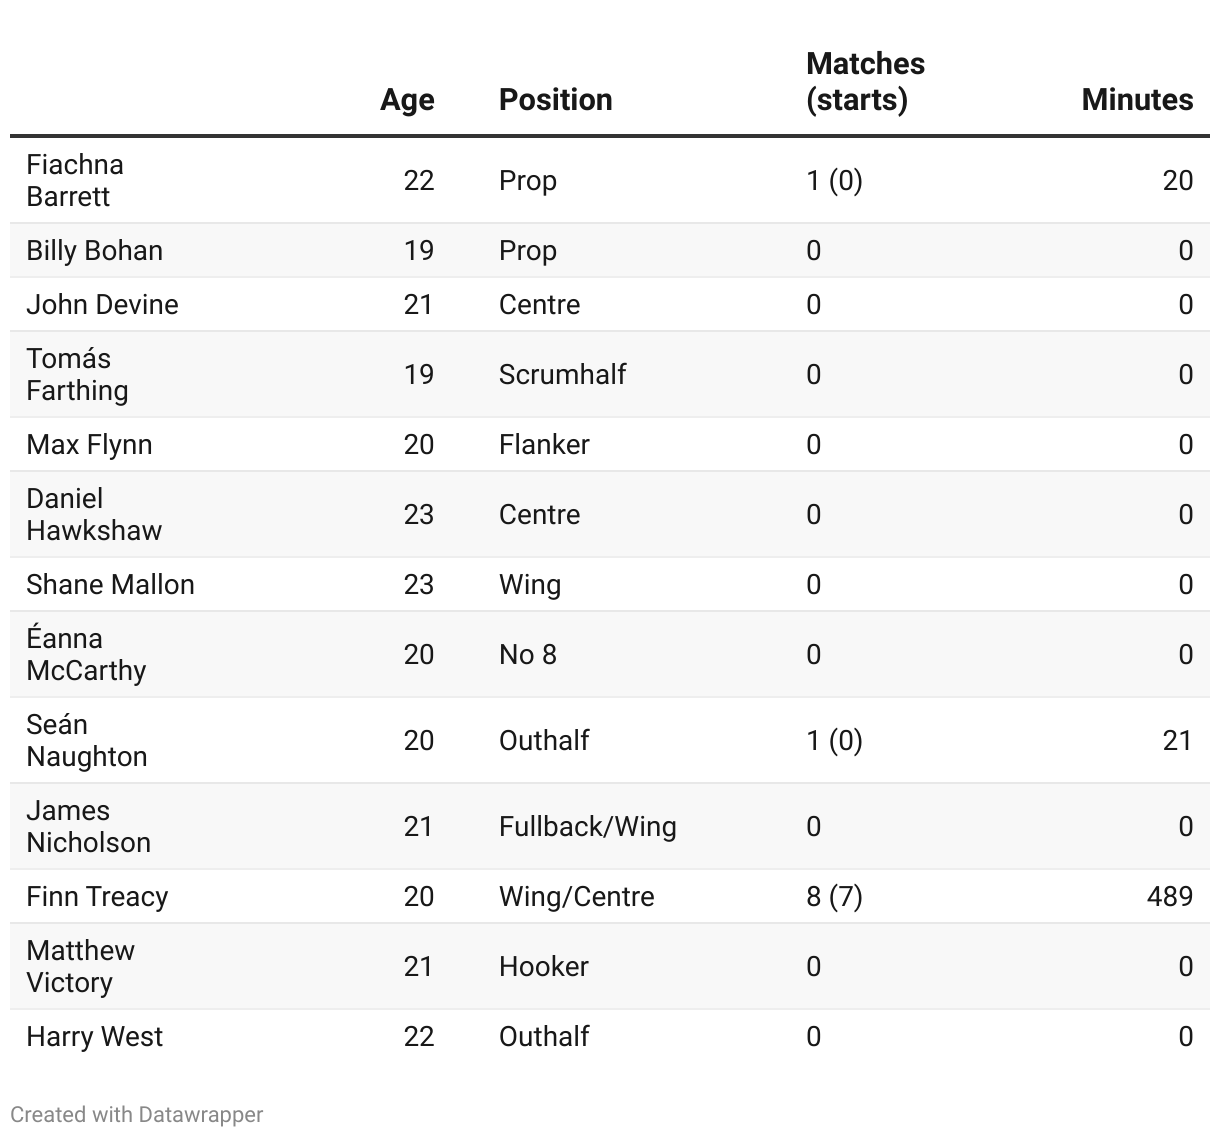Viewport: 1220px width, 1138px height.
Task: Select James Nicholson's name cell
Action: (x=88, y=826)
